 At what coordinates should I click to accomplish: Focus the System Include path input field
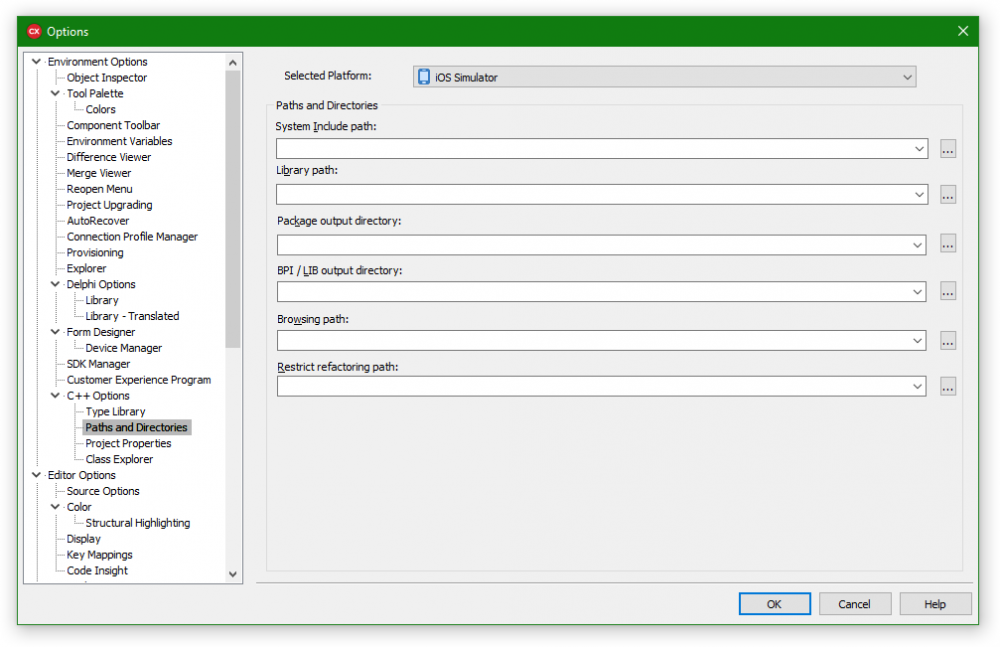coord(594,149)
